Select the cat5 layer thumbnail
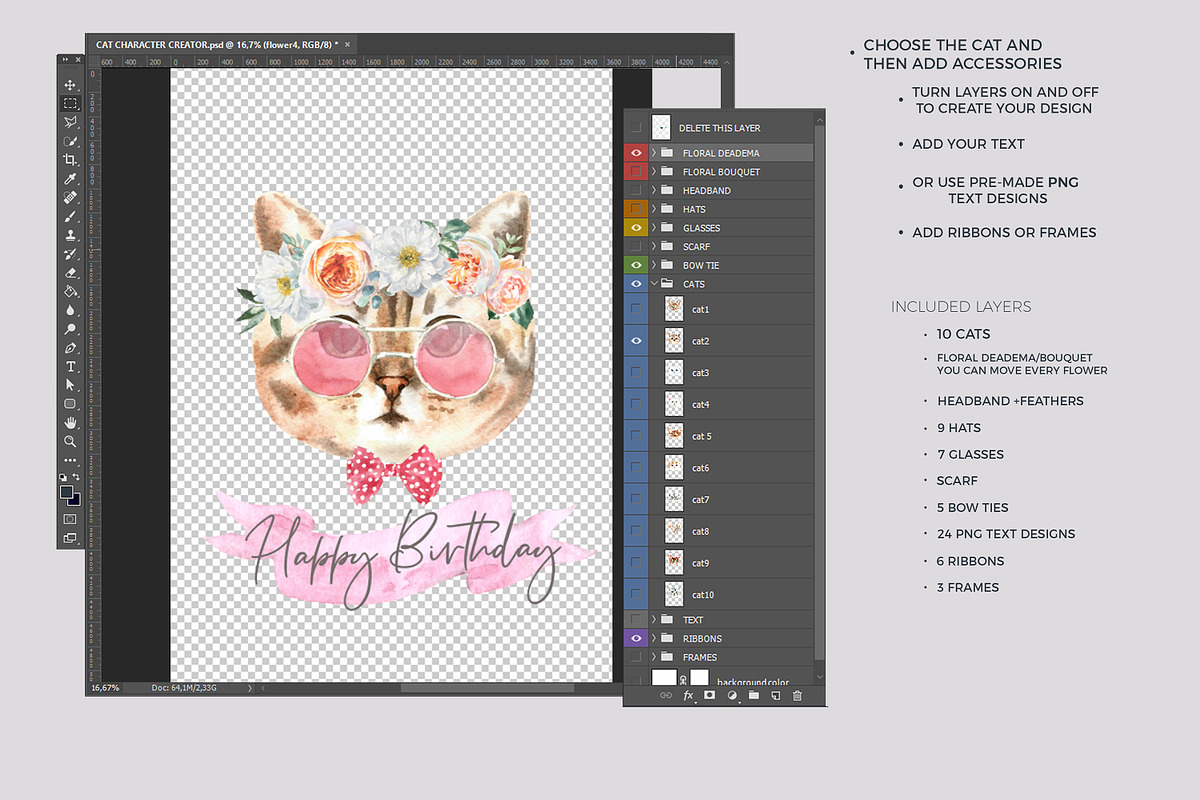The image size is (1200, 800). [674, 436]
